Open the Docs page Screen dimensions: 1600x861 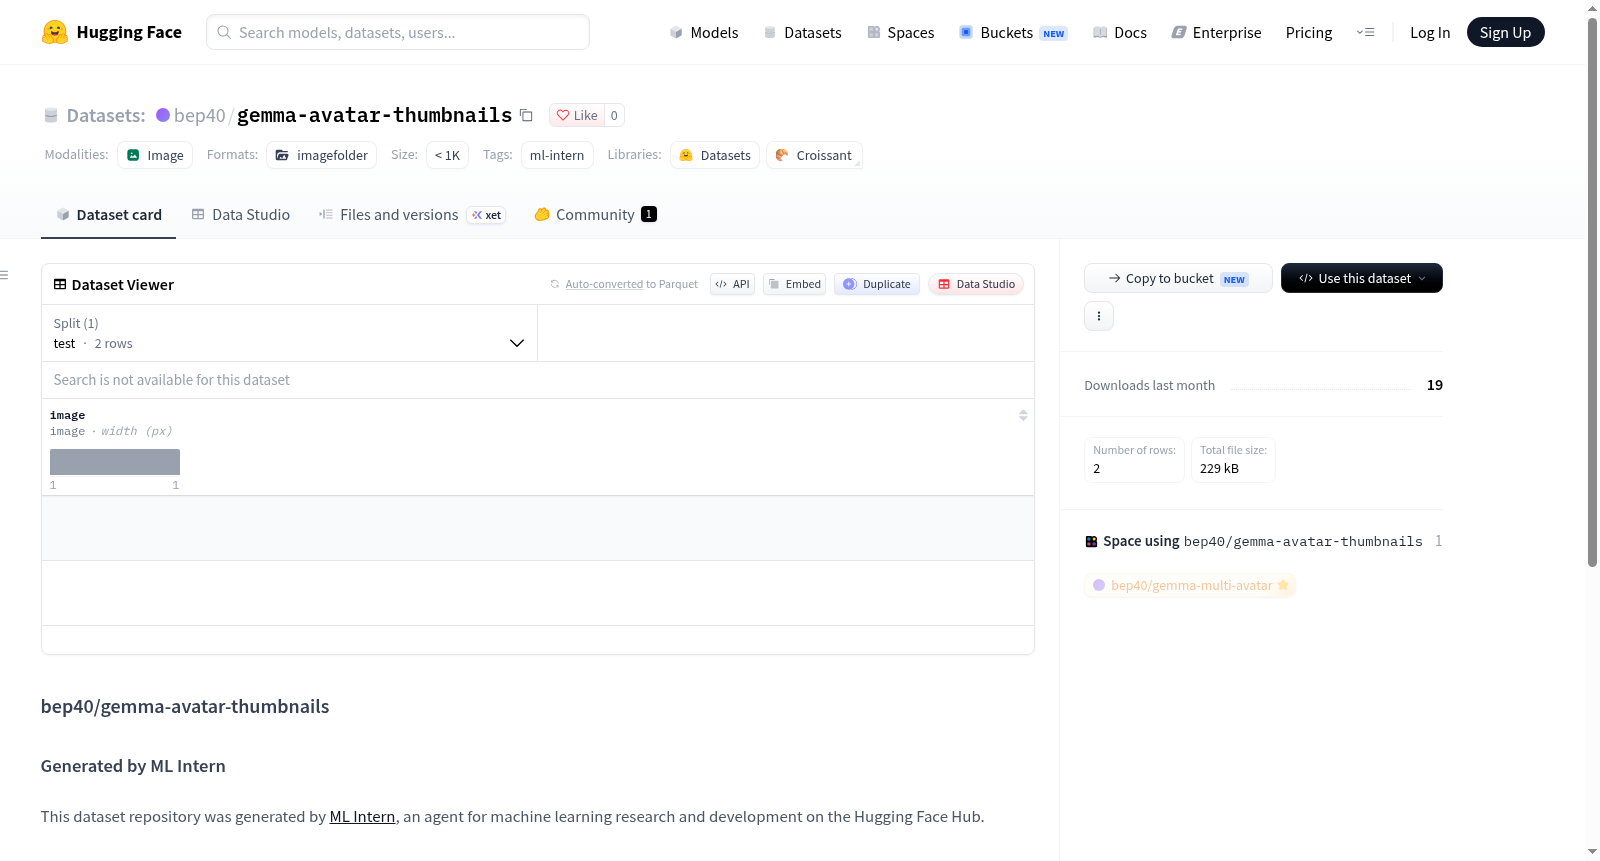pyautogui.click(x=1120, y=32)
